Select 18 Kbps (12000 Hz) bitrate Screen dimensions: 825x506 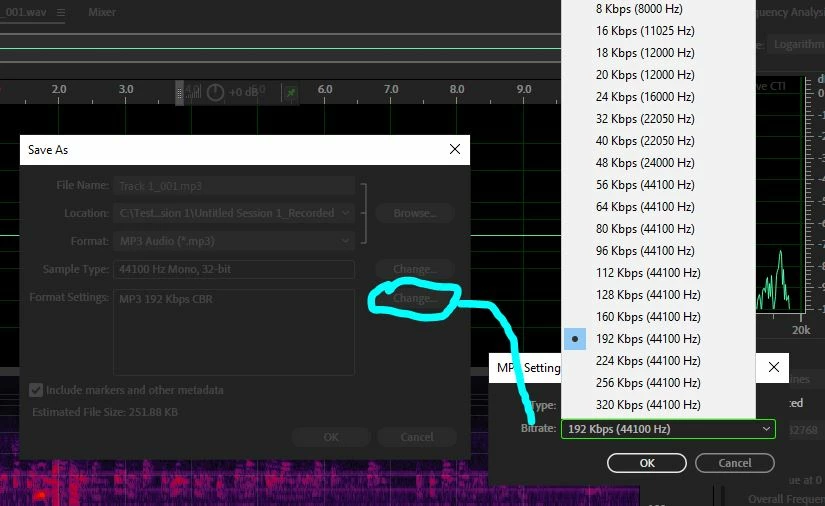click(659, 53)
